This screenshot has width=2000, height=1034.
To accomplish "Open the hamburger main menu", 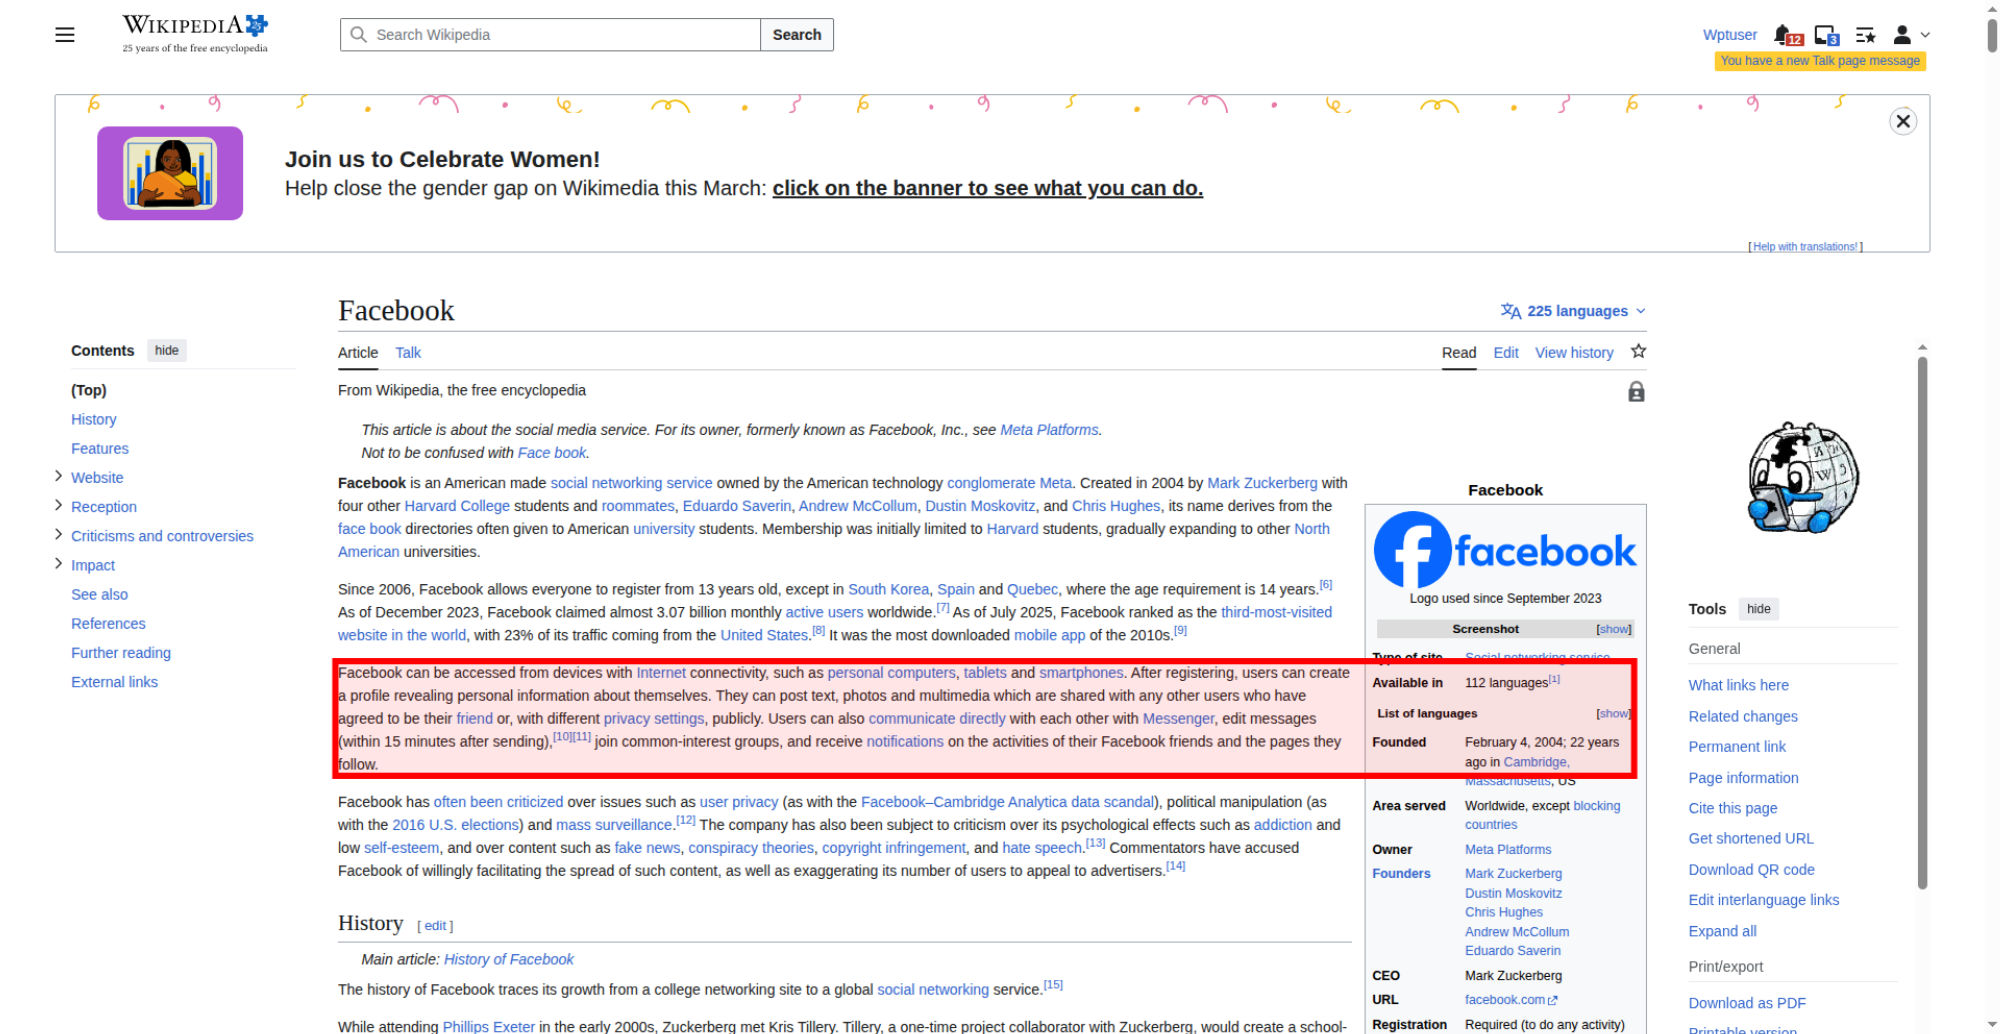I will pyautogui.click(x=65, y=35).
